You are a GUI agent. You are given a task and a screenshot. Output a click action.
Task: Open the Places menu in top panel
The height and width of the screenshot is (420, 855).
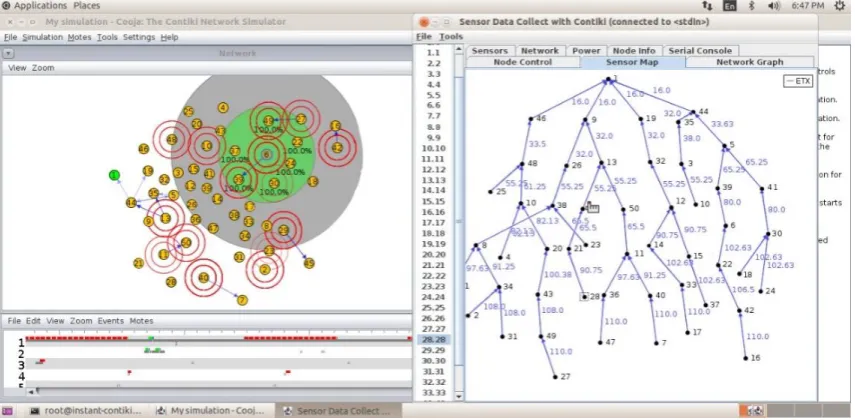point(87,5)
